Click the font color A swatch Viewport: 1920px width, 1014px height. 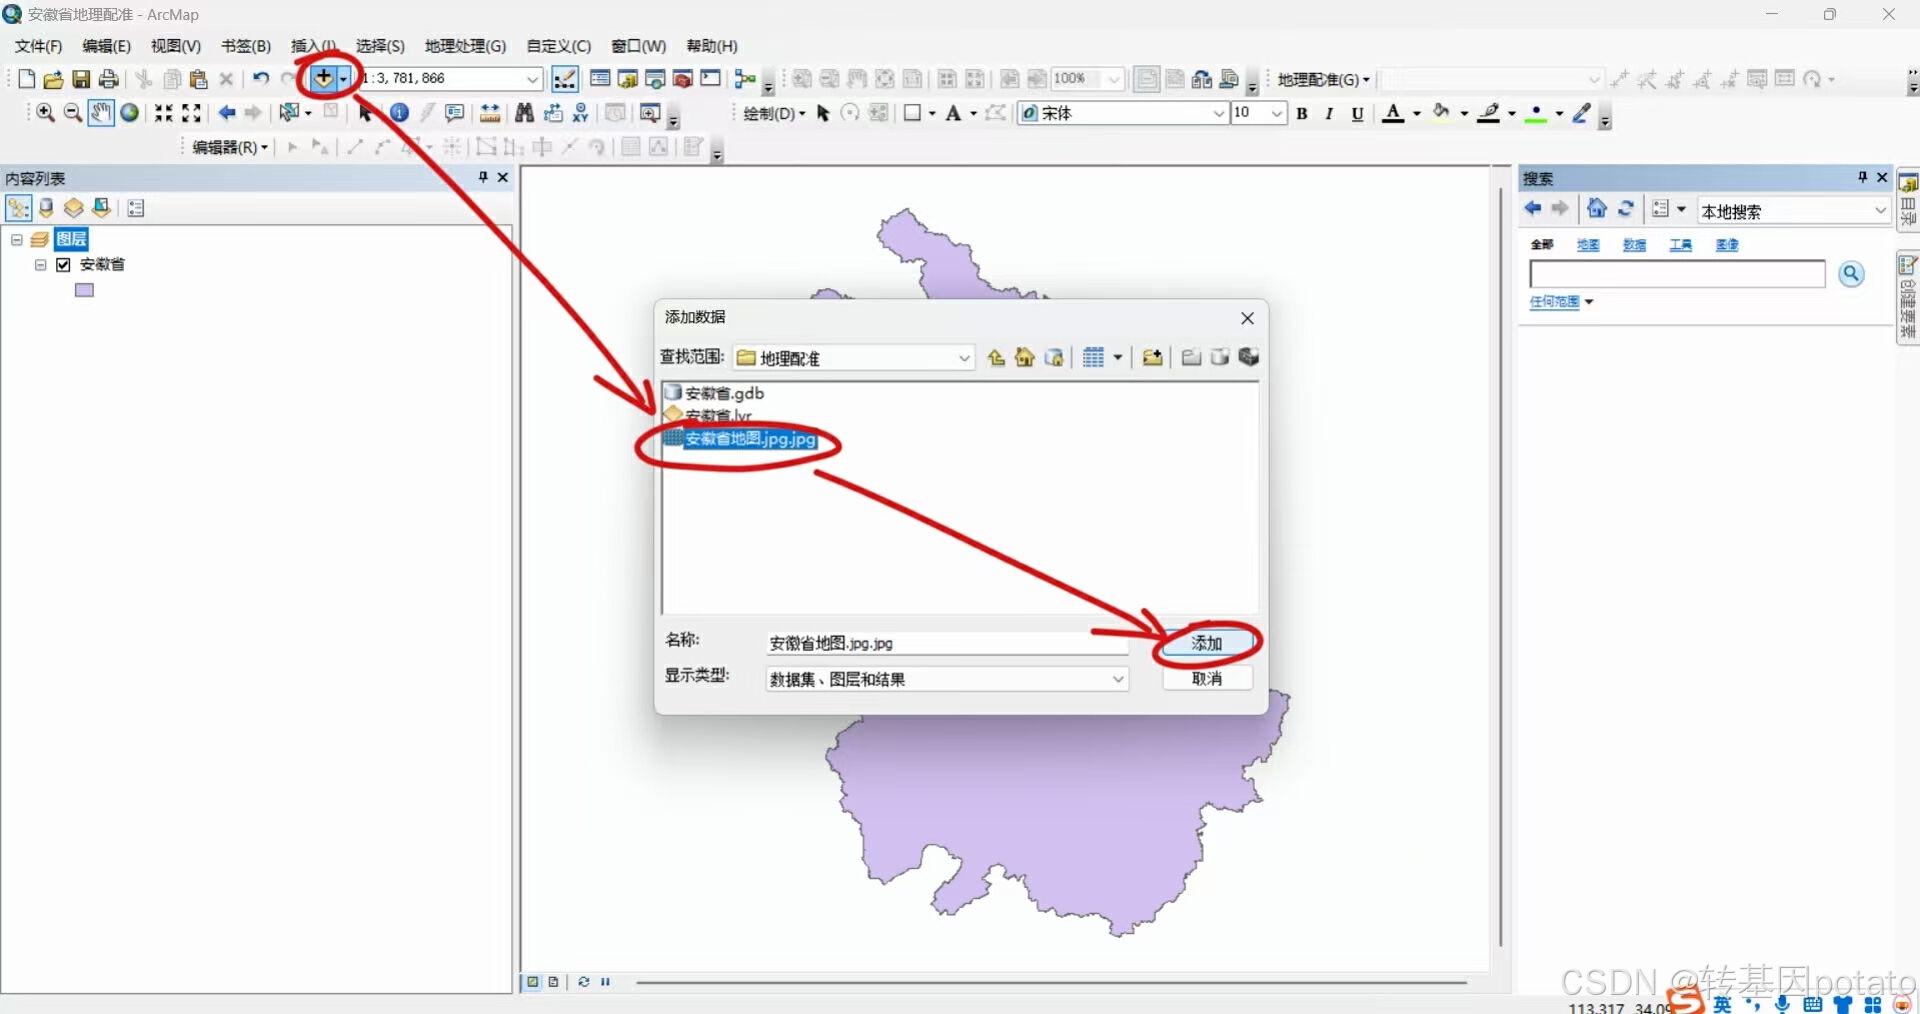[1393, 114]
